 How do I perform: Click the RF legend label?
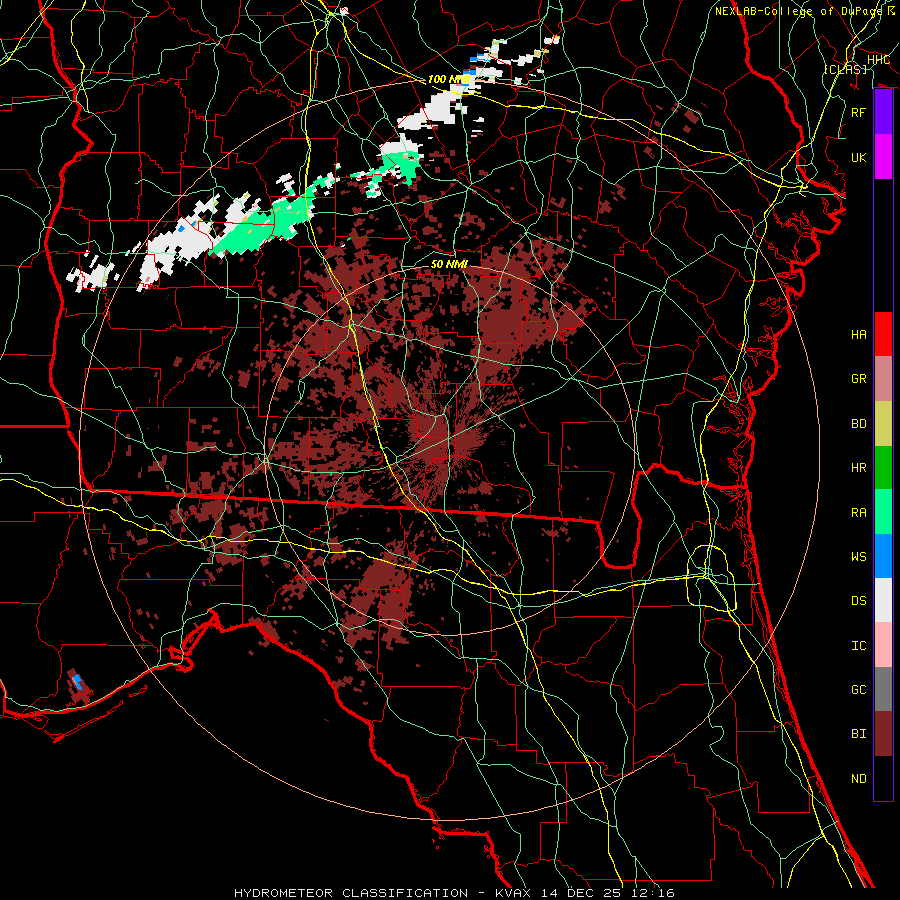859,112
